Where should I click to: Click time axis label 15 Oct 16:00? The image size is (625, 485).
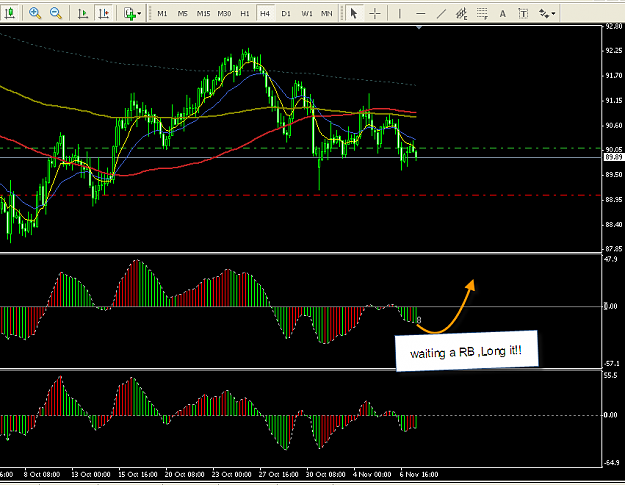click(x=138, y=475)
